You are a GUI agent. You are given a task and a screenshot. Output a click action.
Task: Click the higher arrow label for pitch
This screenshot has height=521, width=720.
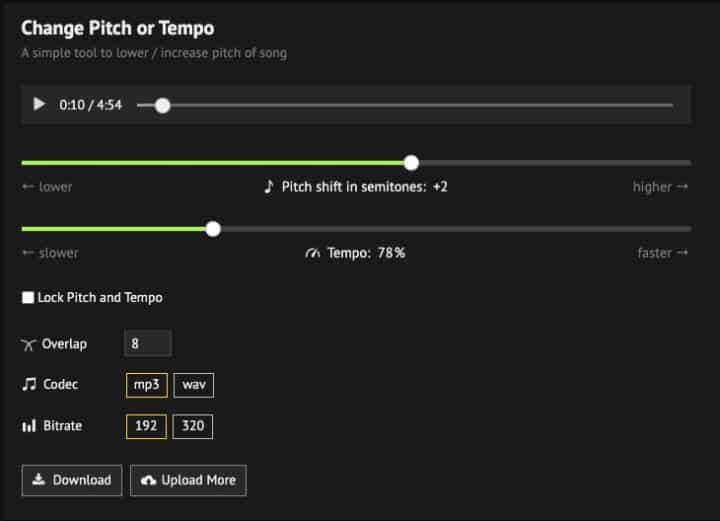660,187
